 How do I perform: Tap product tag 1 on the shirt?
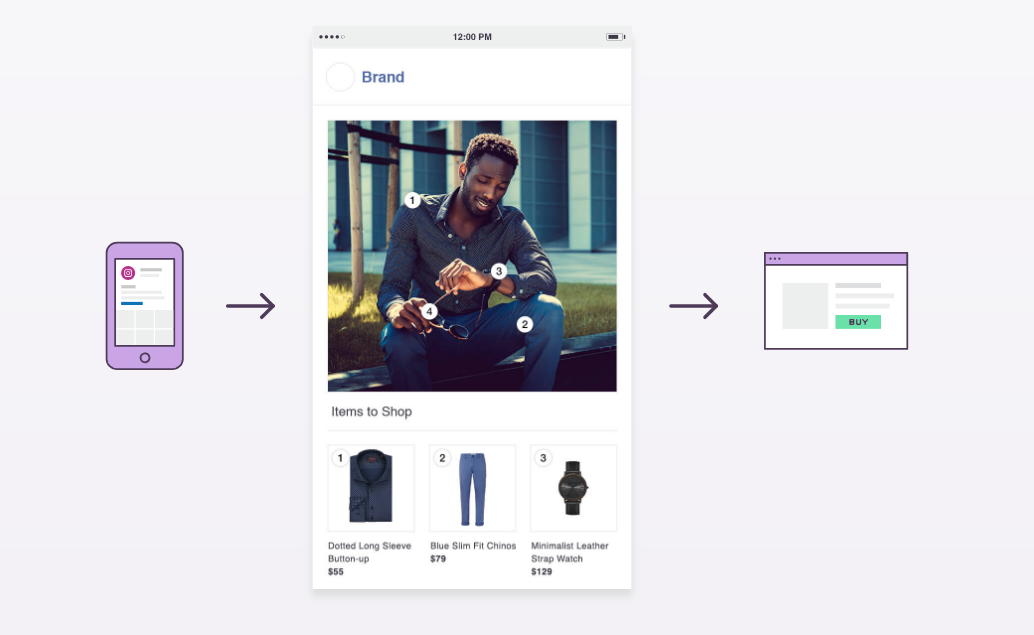coord(412,200)
